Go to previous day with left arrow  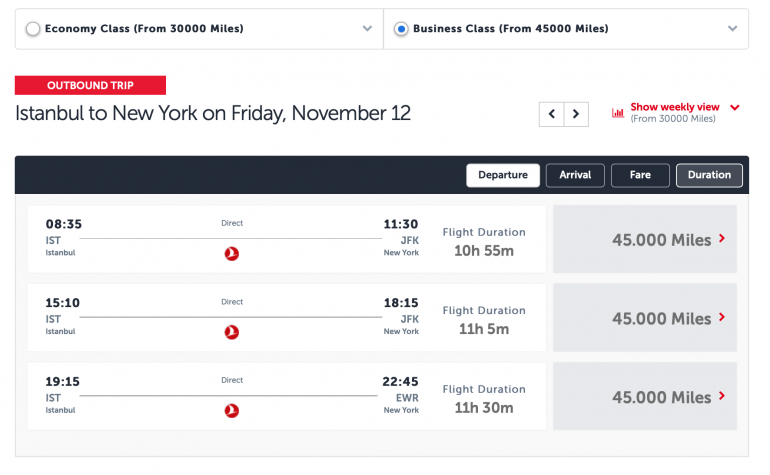(552, 114)
